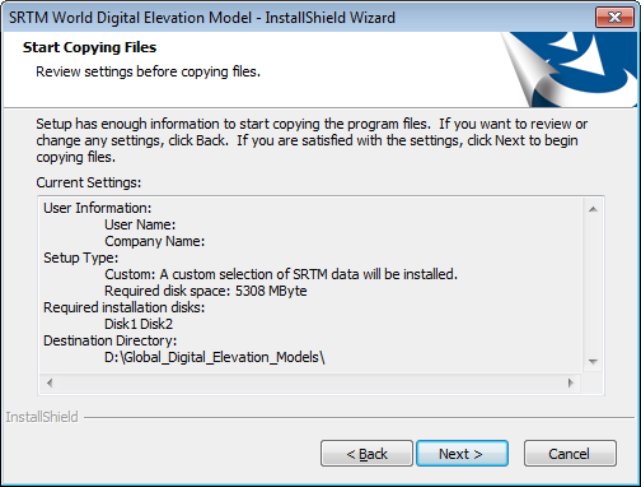The width and height of the screenshot is (644, 488).
Task: Click the Destination Directory path line
Action: click(x=215, y=357)
